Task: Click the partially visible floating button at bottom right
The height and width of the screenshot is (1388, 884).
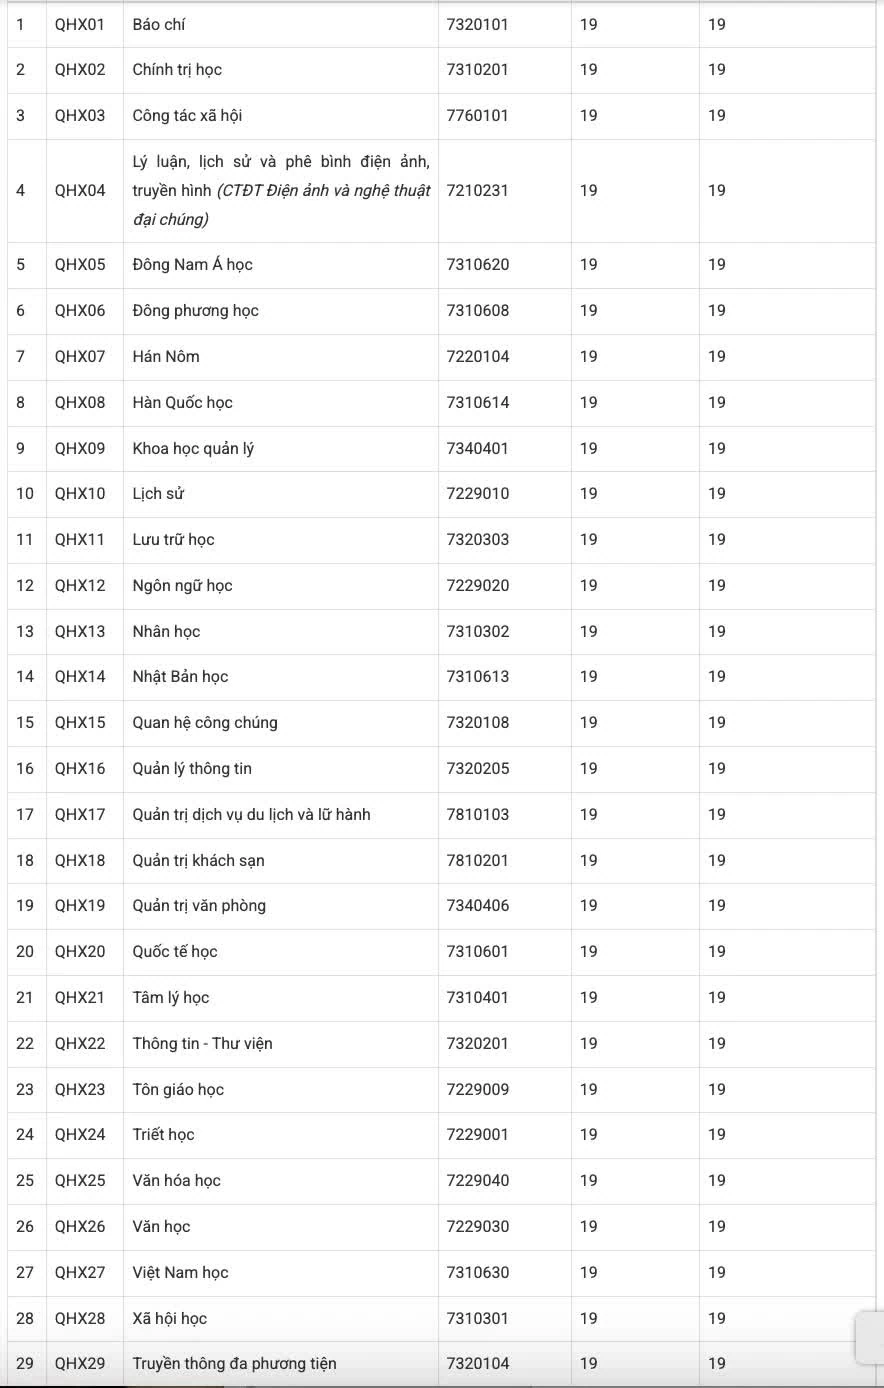Action: [871, 1337]
